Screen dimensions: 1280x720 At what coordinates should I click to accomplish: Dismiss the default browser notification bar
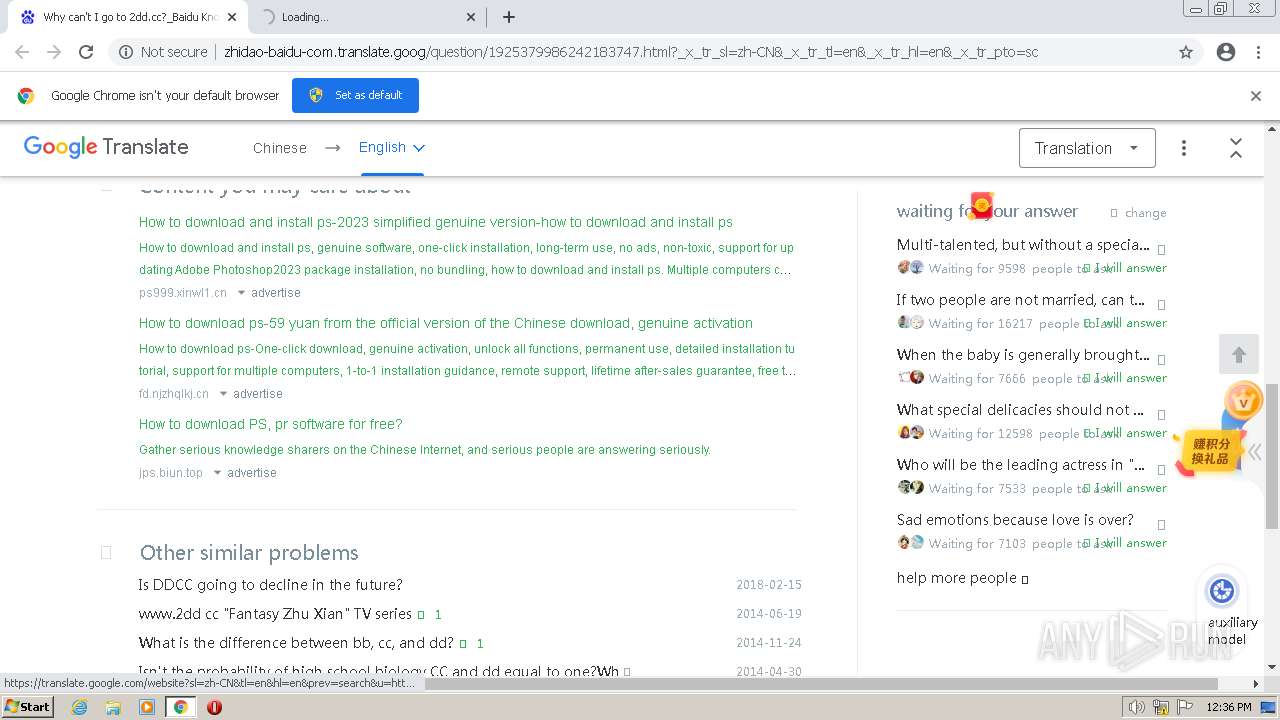(x=1256, y=96)
